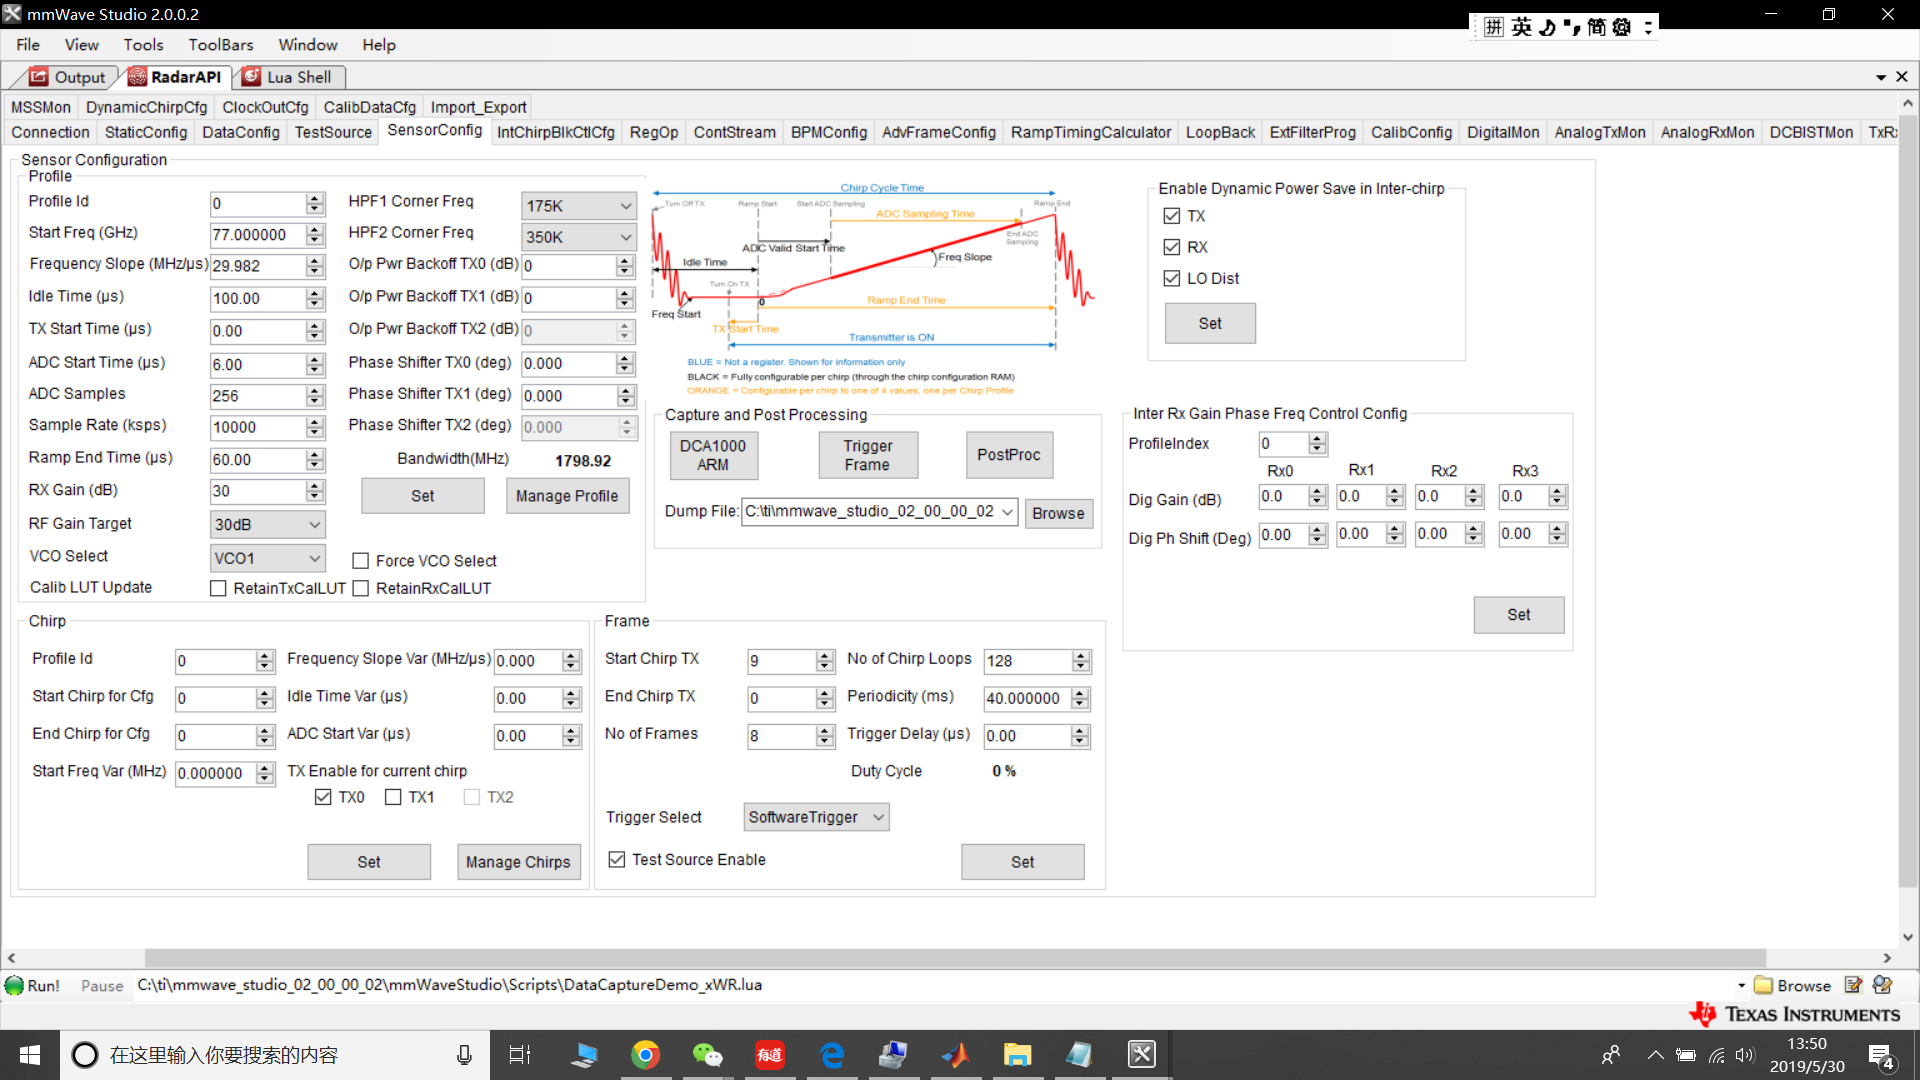1920x1080 pixels.
Task: Open the red Youdao app on taskbar
Action: (x=770, y=1055)
